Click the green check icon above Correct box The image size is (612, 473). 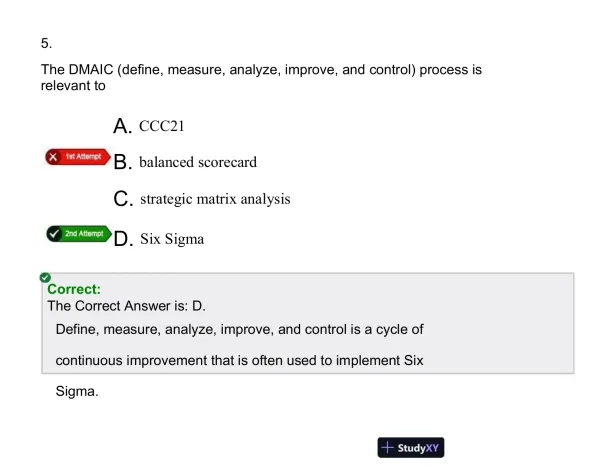coord(45,276)
